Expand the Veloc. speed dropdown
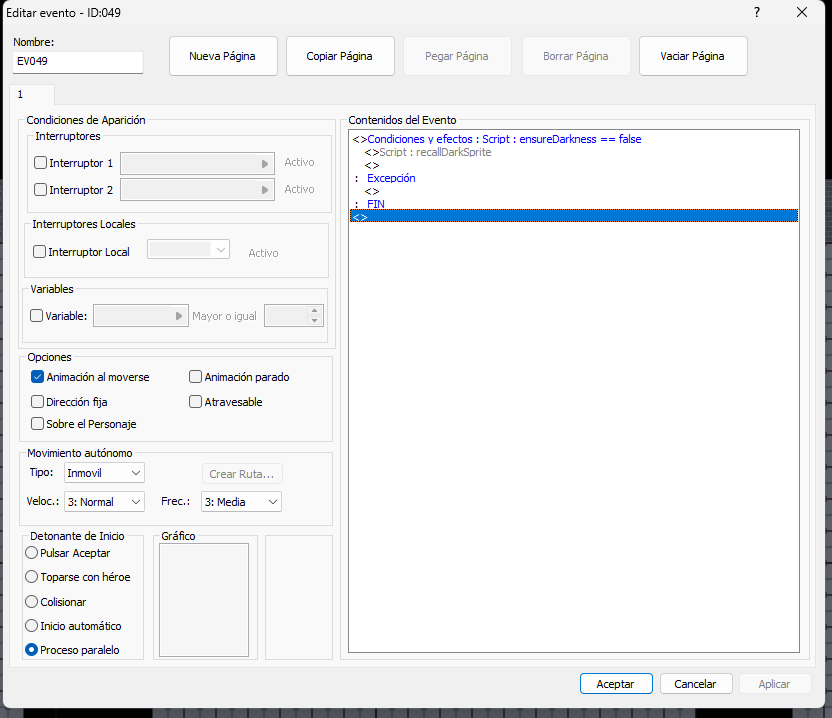This screenshot has width=832, height=718. coord(104,502)
